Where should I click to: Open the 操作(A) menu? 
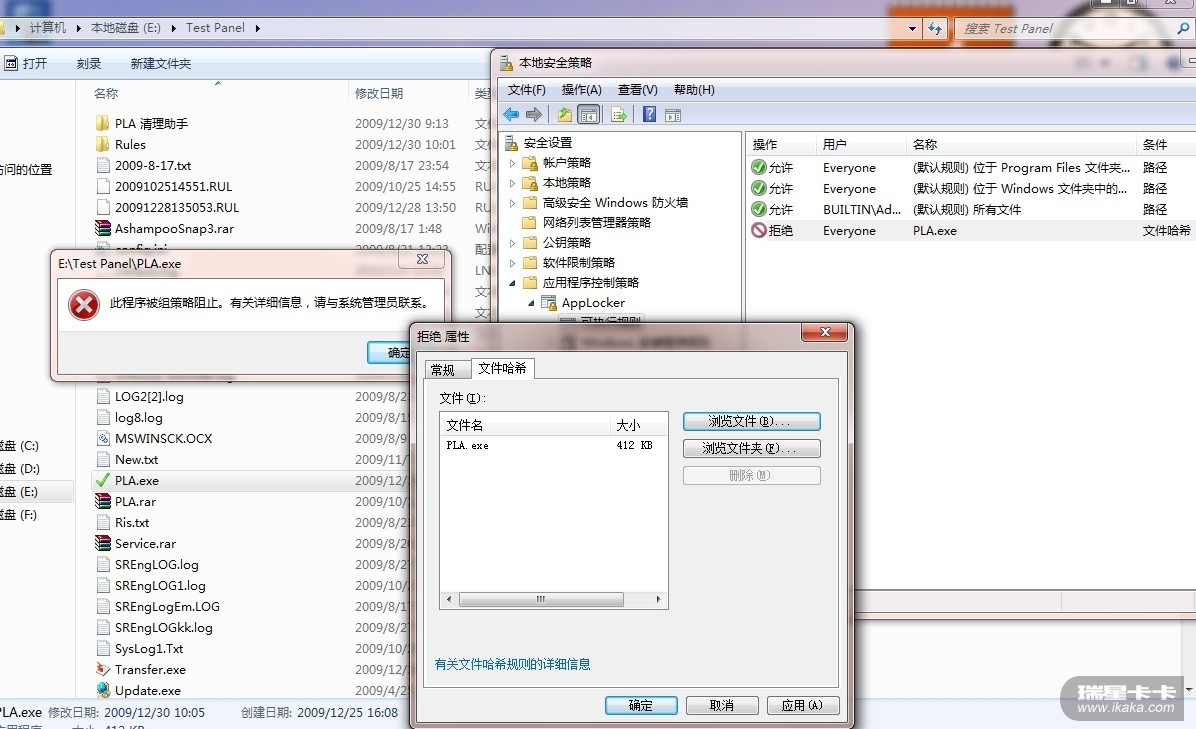[581, 89]
